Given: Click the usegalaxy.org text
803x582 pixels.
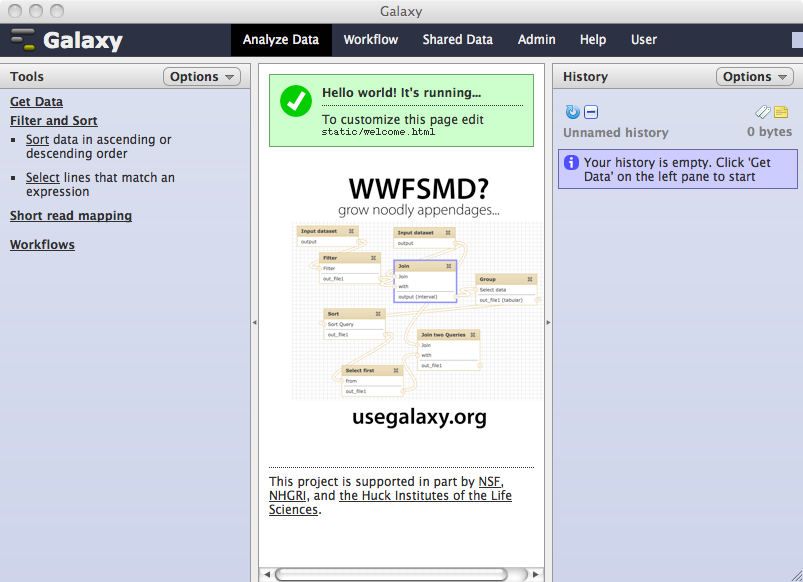Looking at the screenshot, I should (x=419, y=417).
